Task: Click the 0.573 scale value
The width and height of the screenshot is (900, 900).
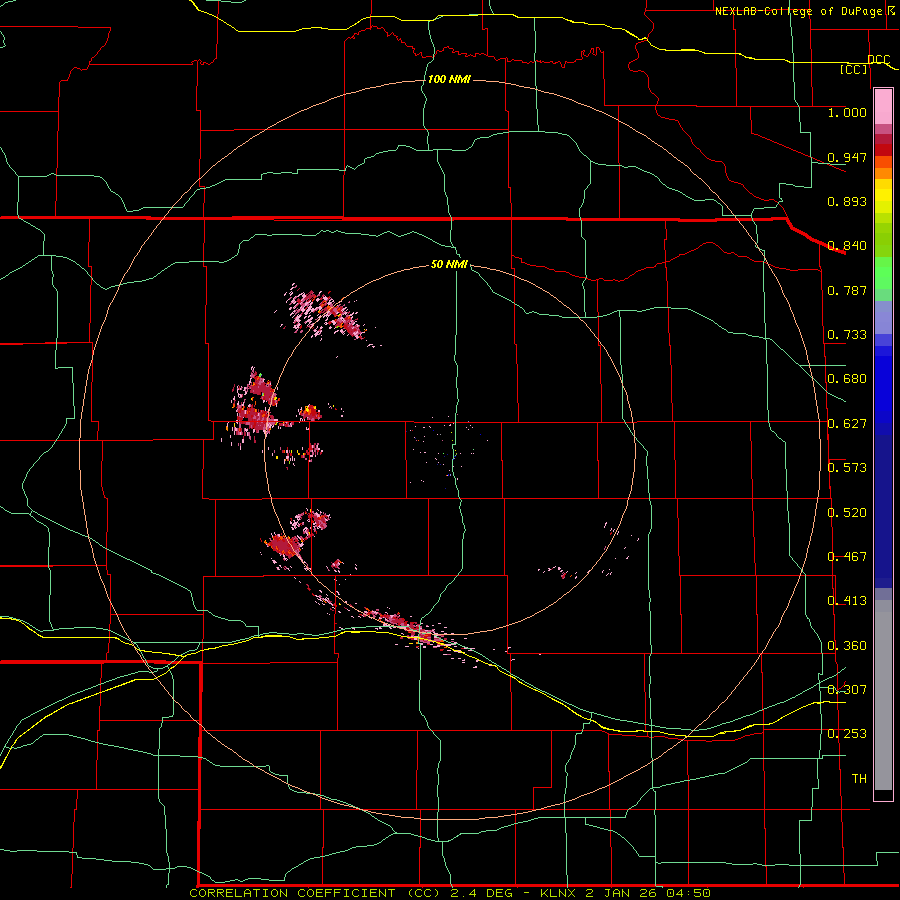Action: click(847, 468)
